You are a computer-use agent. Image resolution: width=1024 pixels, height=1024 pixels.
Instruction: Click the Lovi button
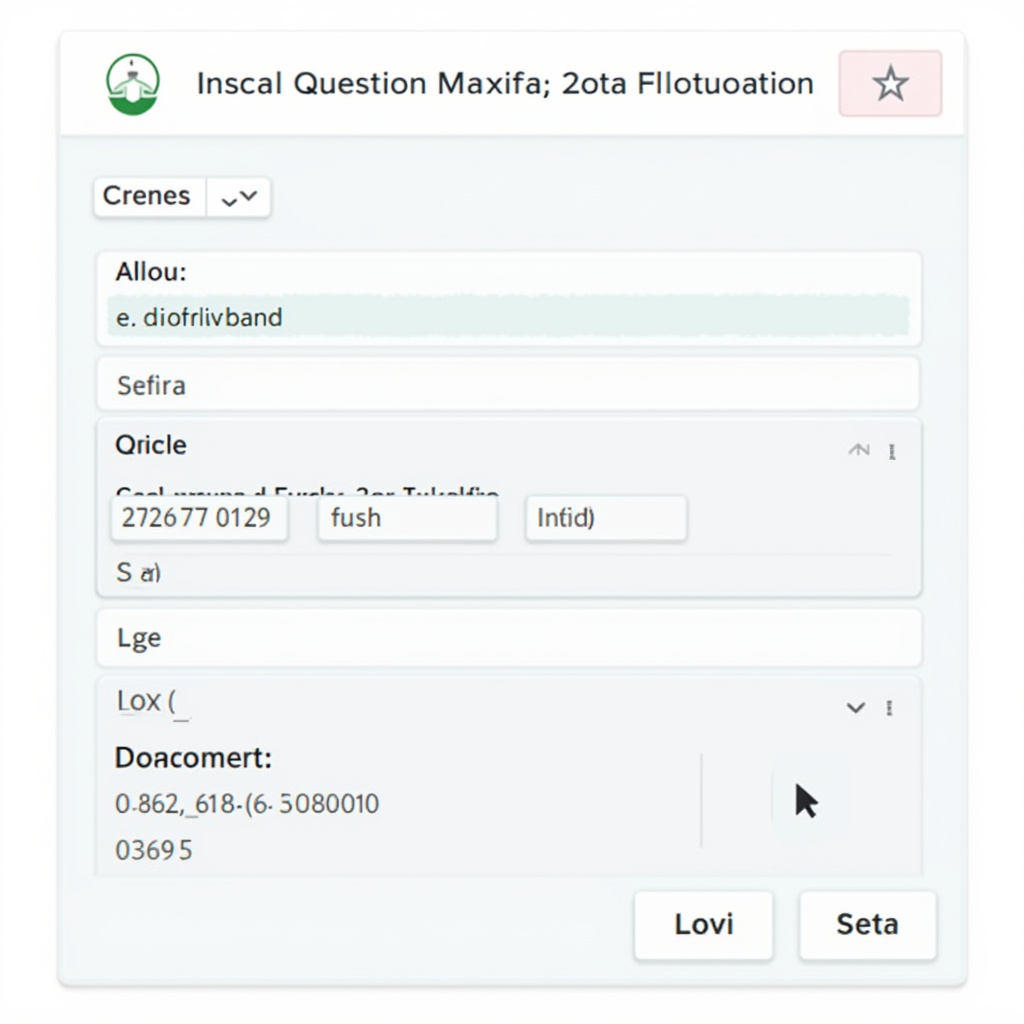[x=703, y=924]
